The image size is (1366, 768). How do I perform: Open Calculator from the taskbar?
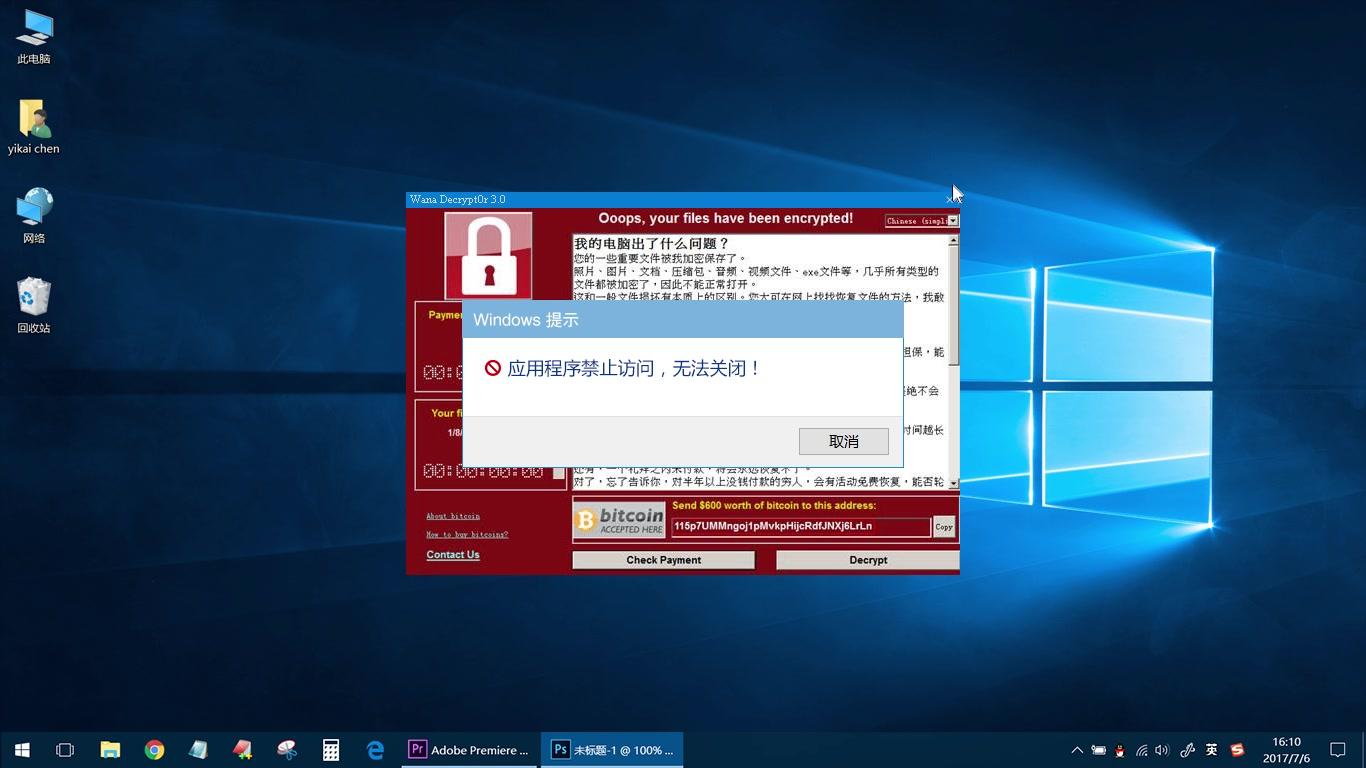tap(331, 749)
